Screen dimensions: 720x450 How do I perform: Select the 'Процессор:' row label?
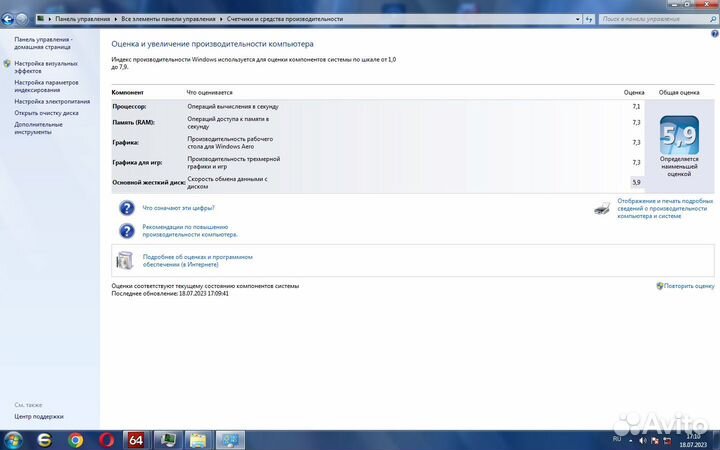129,107
